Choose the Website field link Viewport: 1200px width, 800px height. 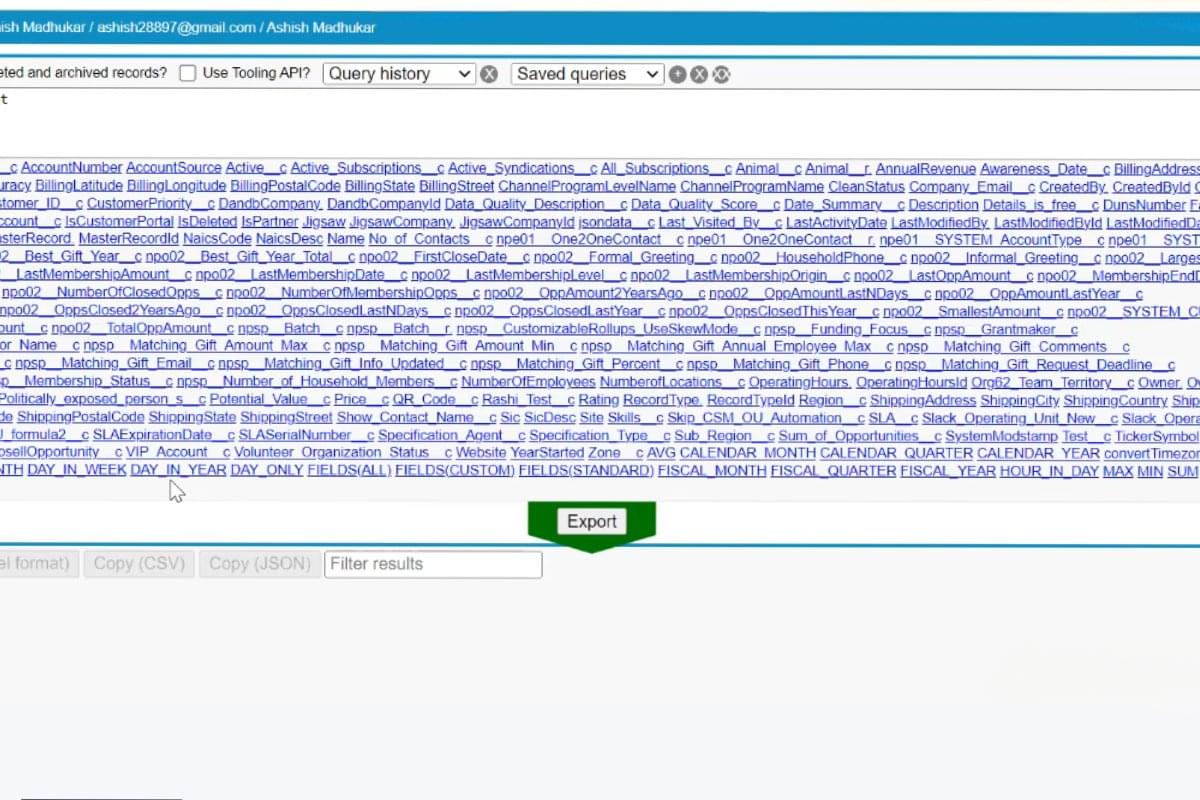[481, 453]
